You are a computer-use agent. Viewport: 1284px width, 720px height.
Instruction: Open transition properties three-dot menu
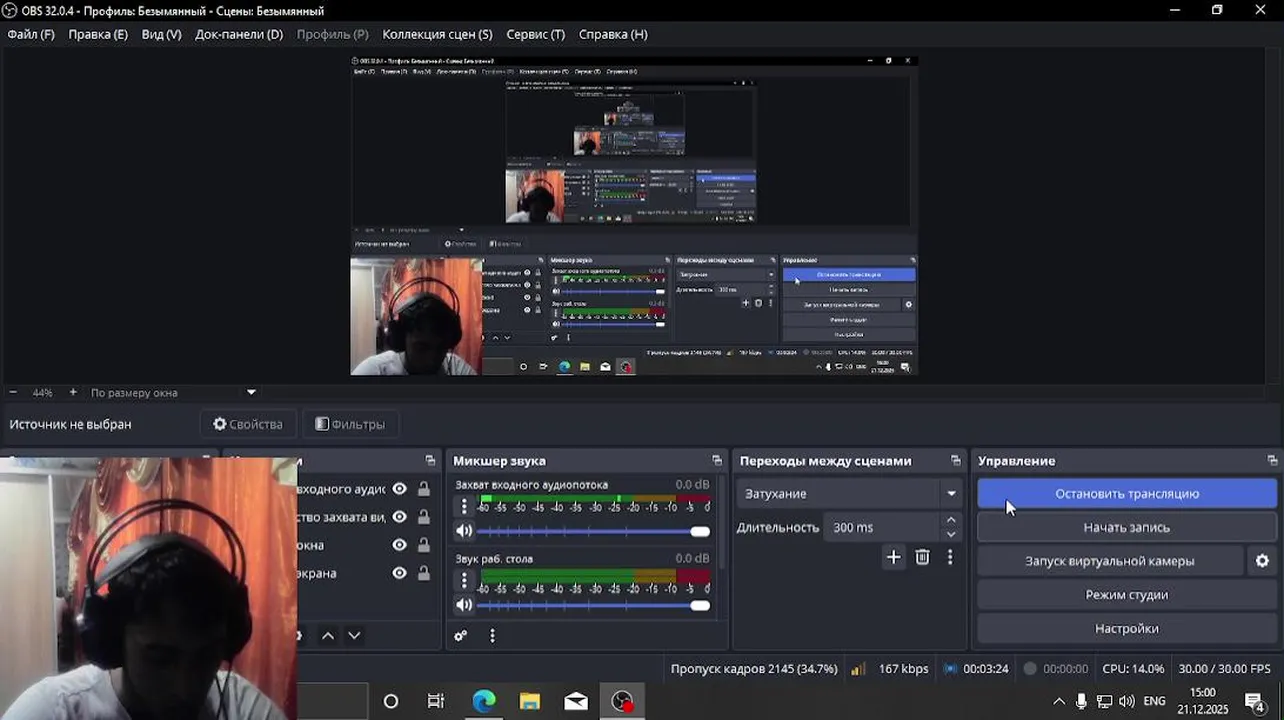pyautogui.click(x=950, y=558)
